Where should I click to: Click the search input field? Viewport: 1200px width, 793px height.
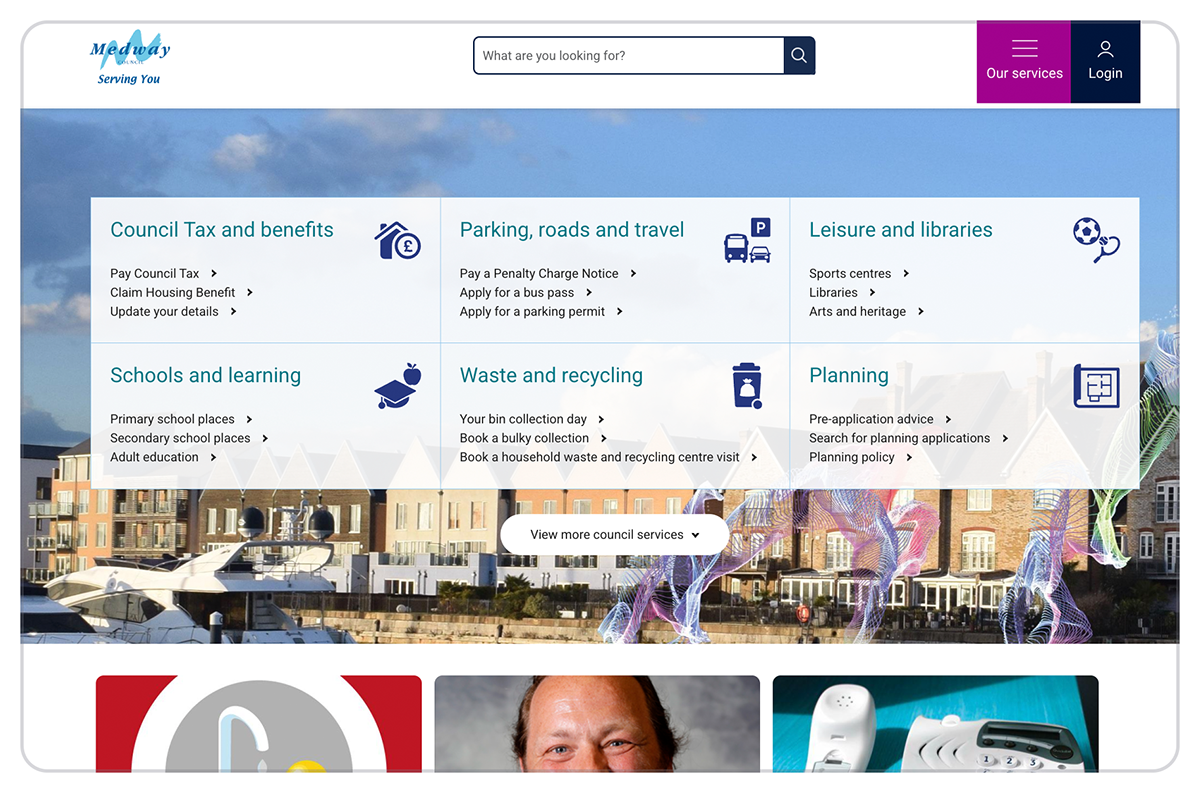click(x=630, y=55)
